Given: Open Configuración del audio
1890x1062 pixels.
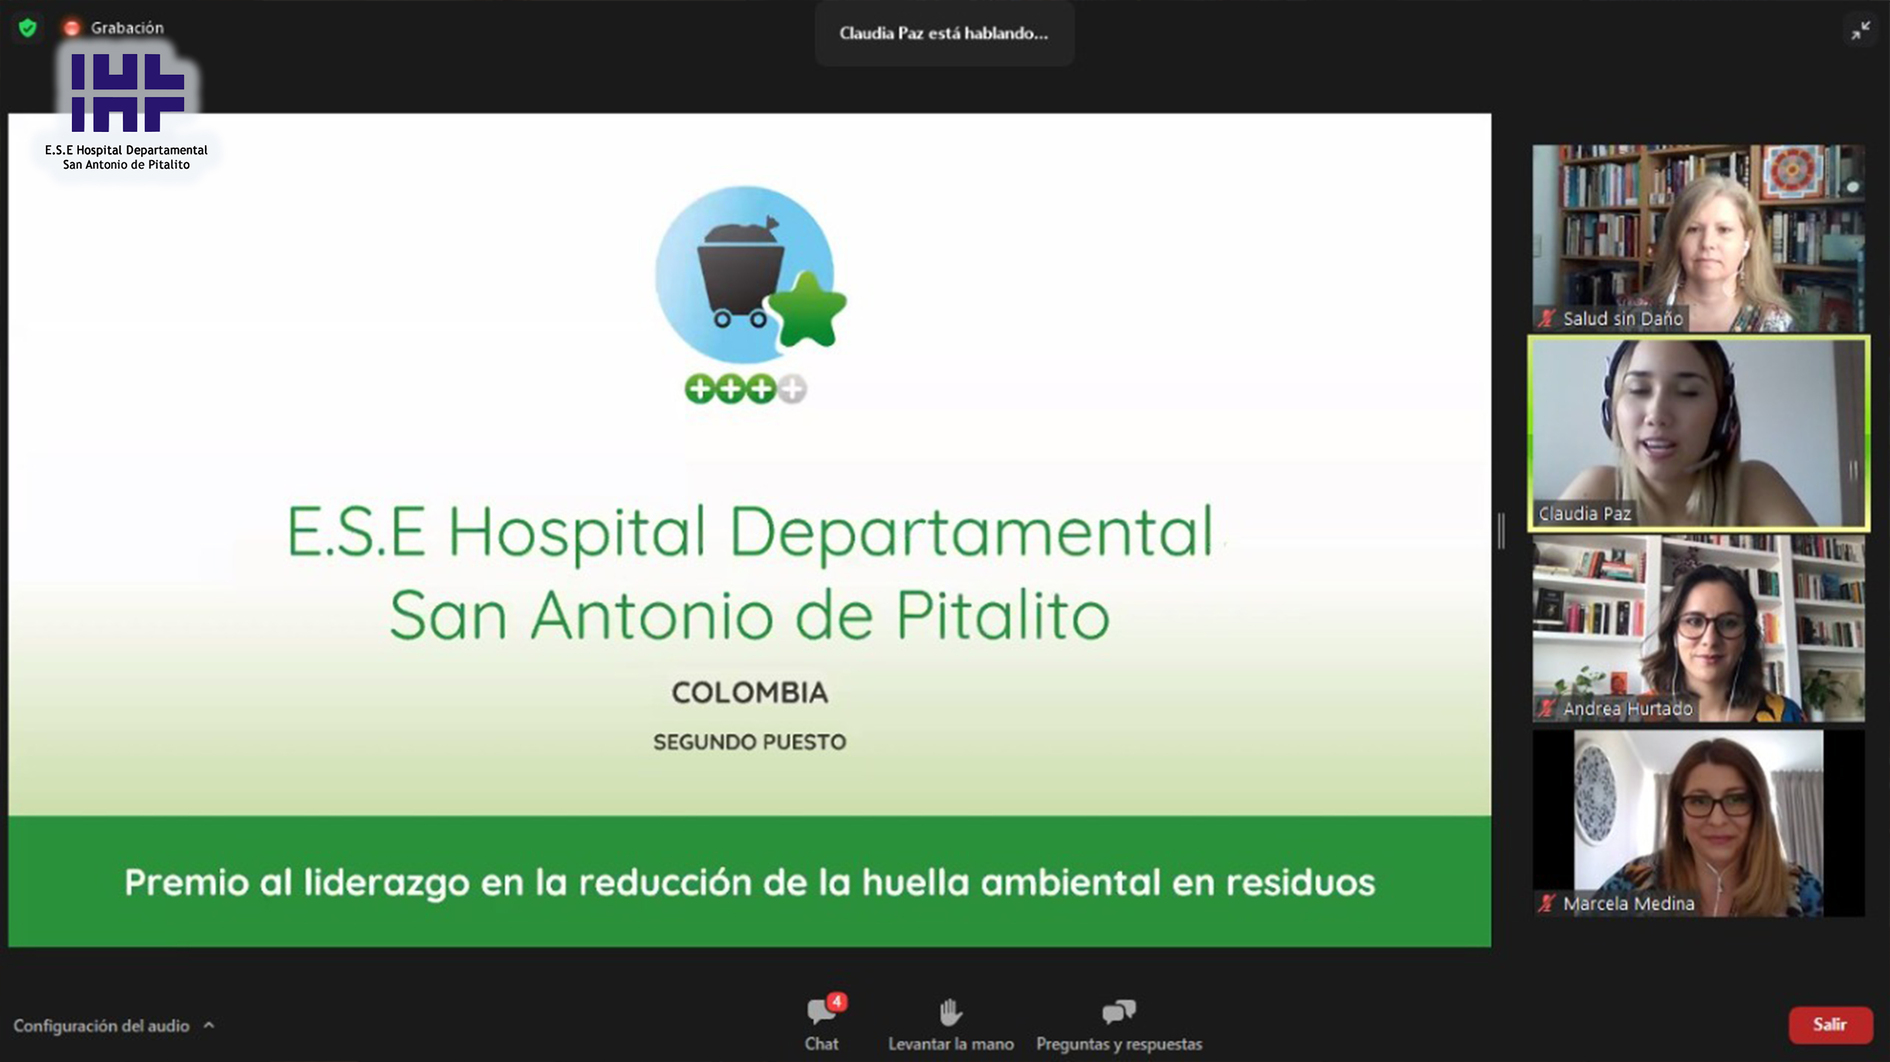Looking at the screenshot, I should (x=101, y=1026).
